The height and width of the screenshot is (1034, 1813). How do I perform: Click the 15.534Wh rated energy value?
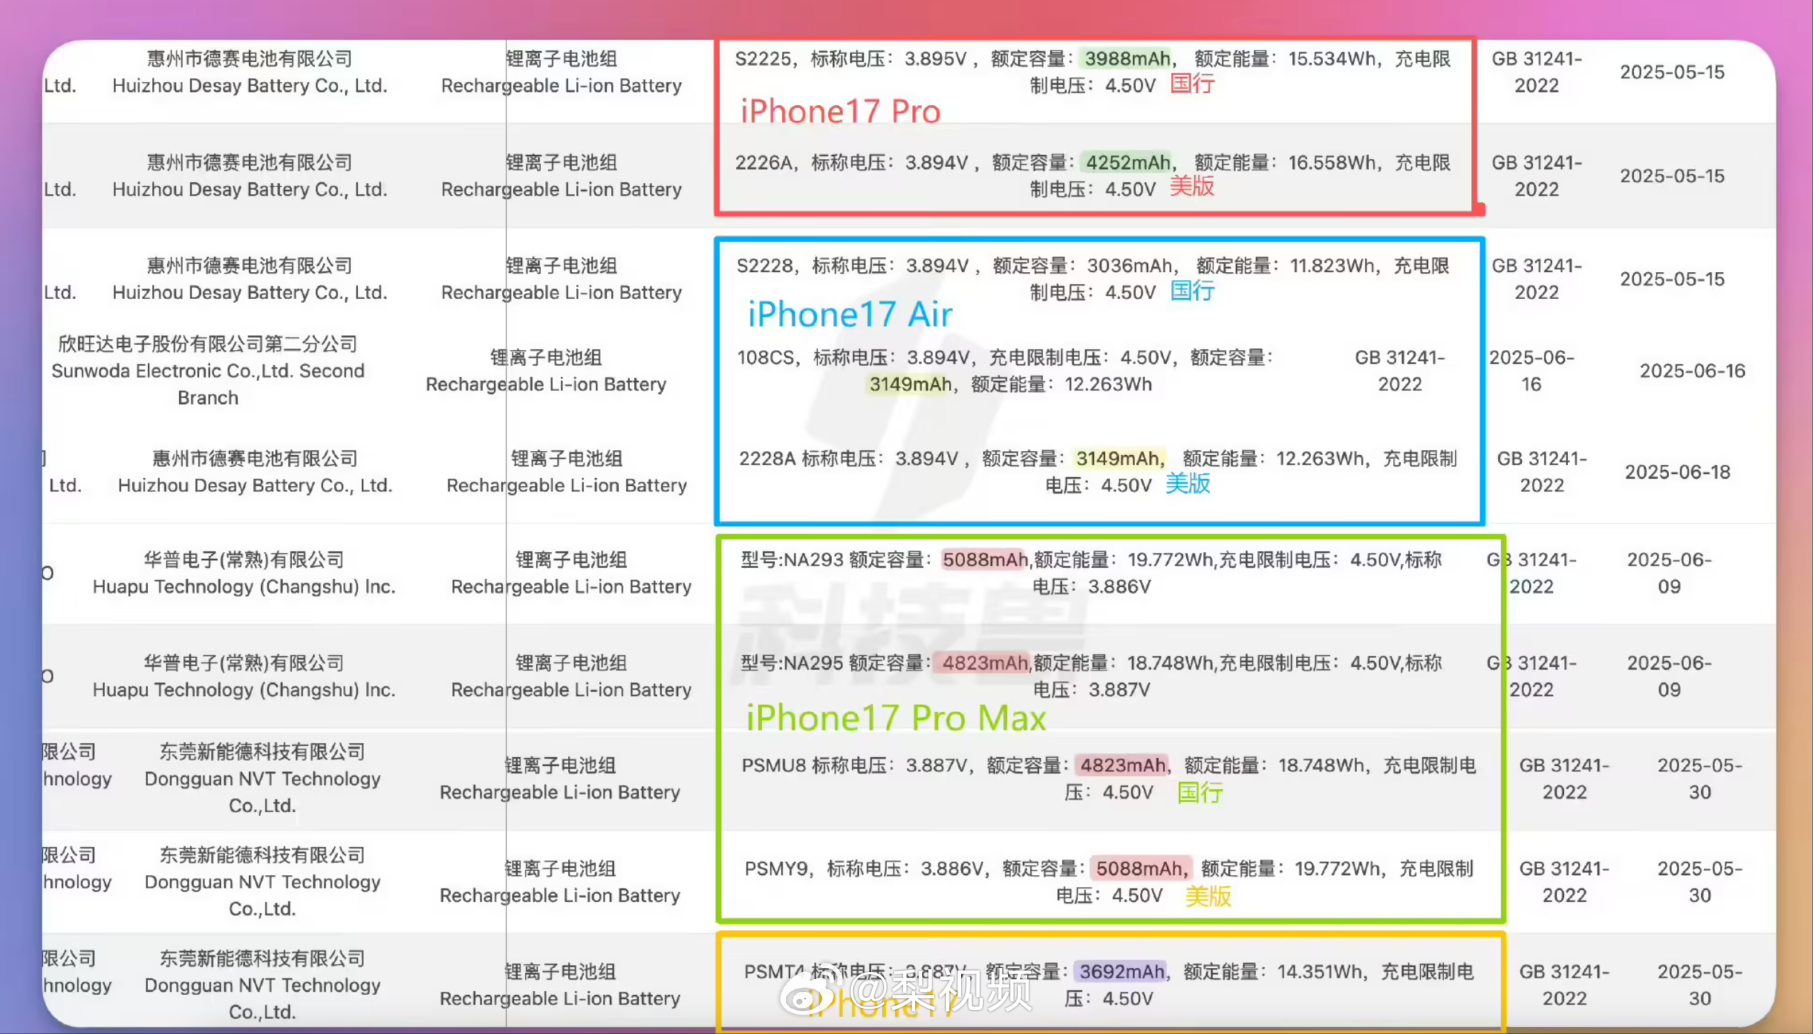pos(1332,59)
